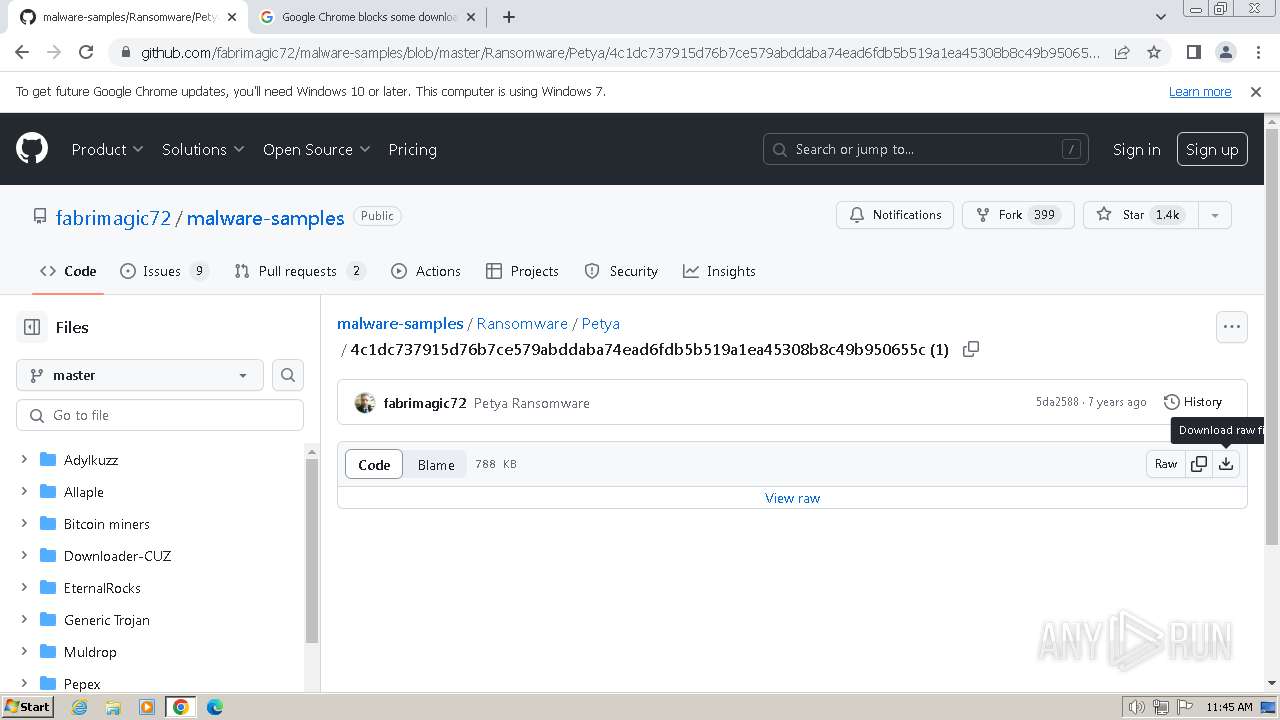The height and width of the screenshot is (720, 1280).
Task: Download the raw file icon
Action: (x=1226, y=464)
